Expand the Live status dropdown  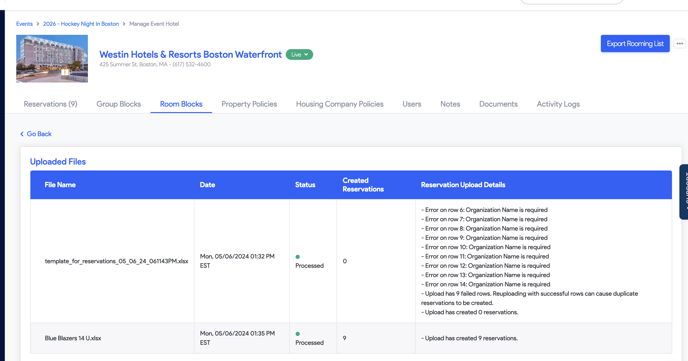point(299,54)
